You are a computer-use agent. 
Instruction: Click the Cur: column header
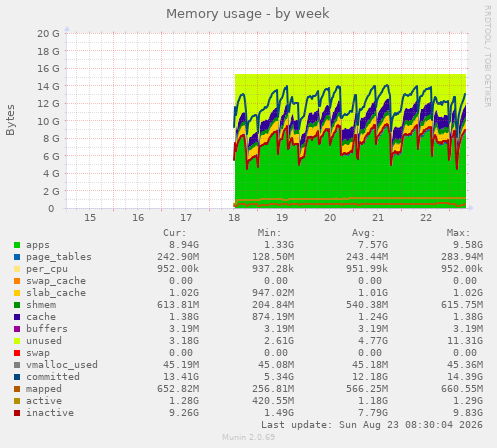point(175,233)
